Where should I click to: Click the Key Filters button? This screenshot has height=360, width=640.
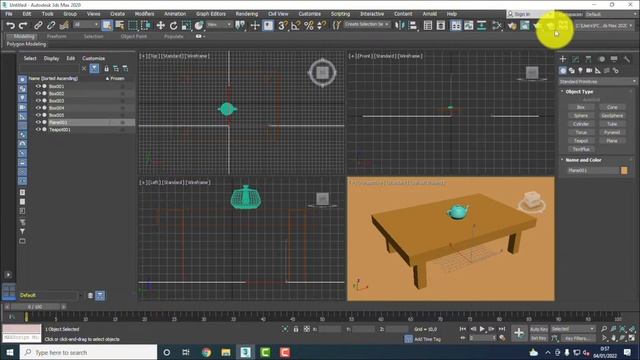pos(578,338)
